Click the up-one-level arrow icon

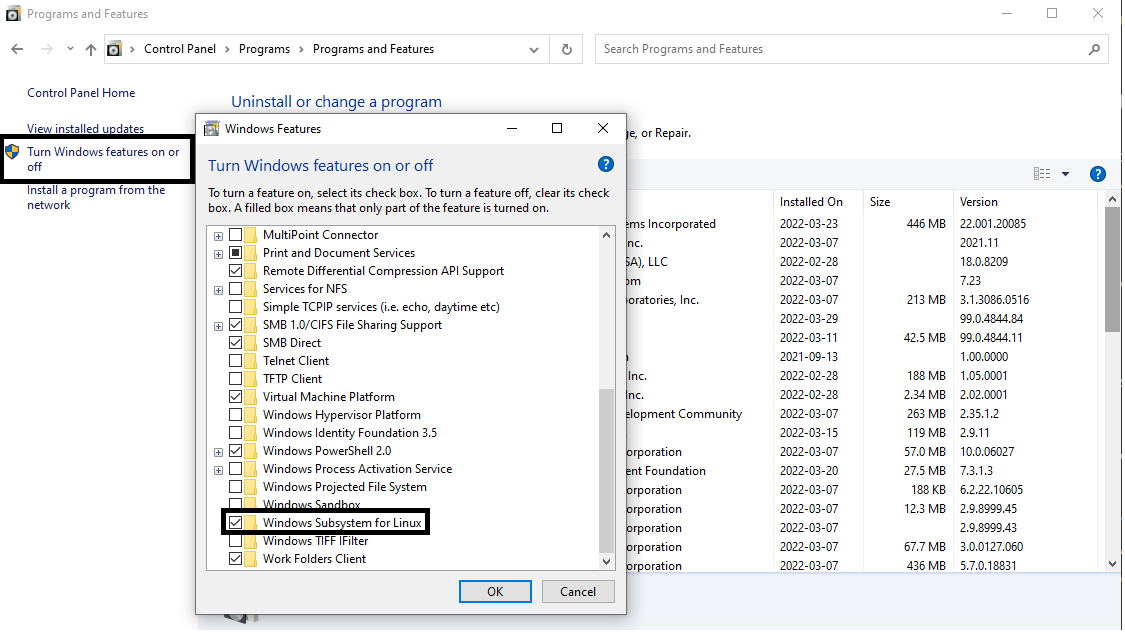89,48
